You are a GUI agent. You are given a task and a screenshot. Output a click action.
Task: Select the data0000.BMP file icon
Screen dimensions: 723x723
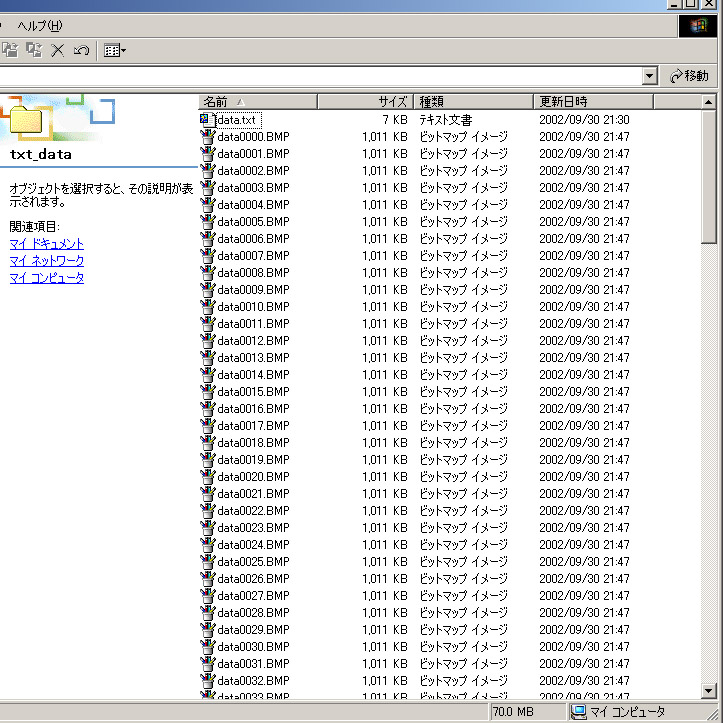point(207,137)
